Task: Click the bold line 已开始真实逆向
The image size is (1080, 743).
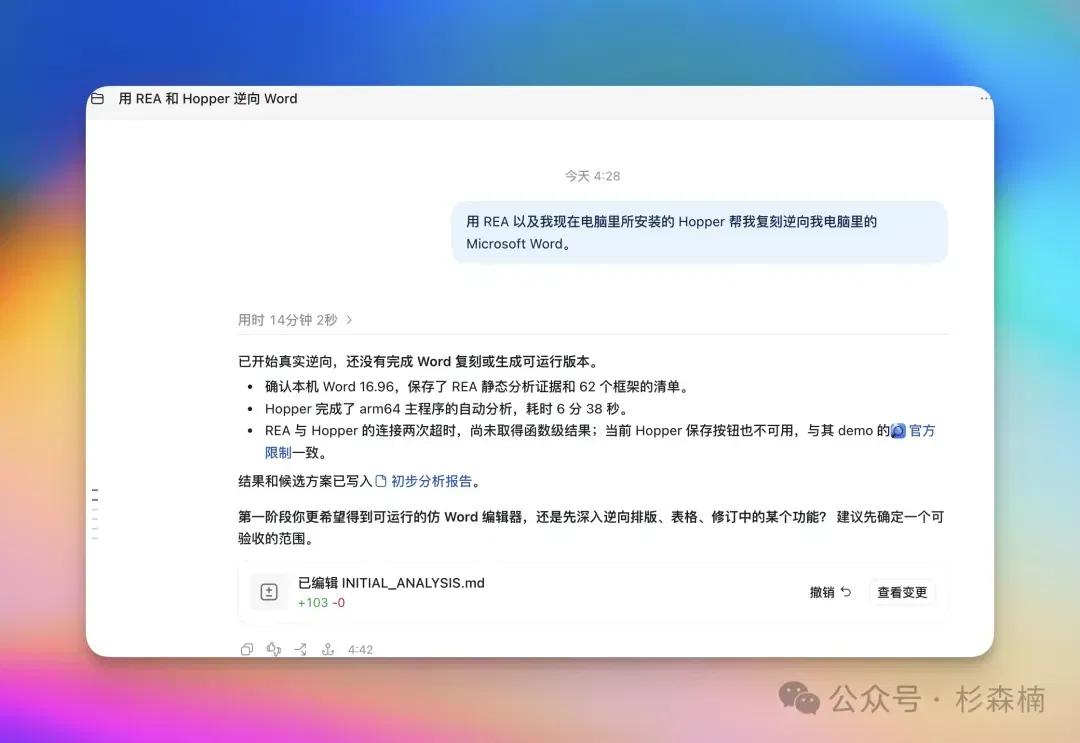Action: point(420,362)
